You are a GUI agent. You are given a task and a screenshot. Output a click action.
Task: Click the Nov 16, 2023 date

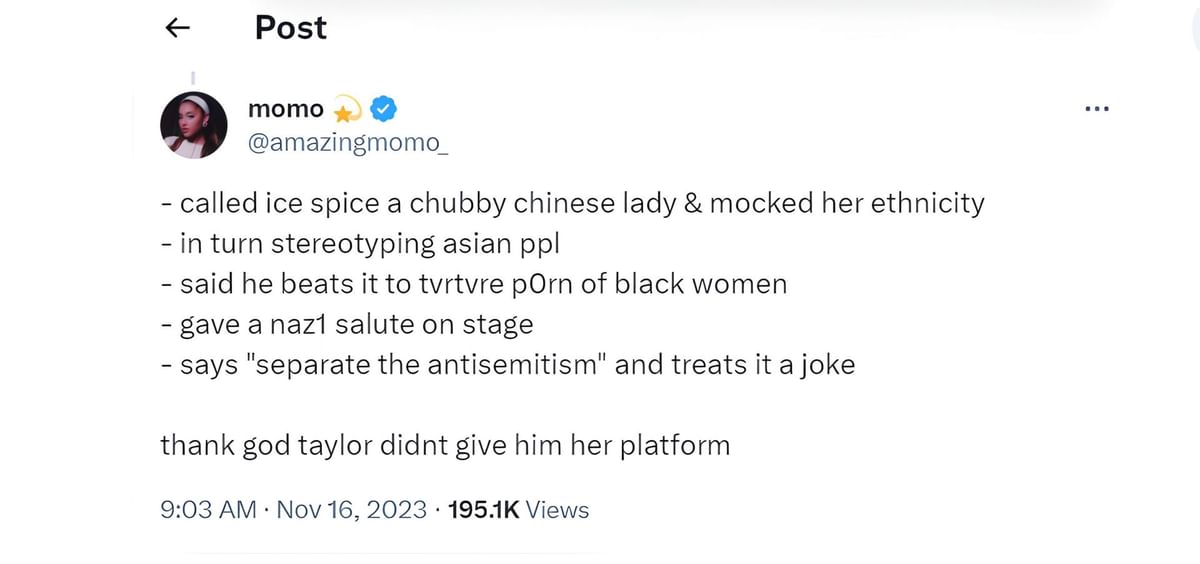(349, 510)
